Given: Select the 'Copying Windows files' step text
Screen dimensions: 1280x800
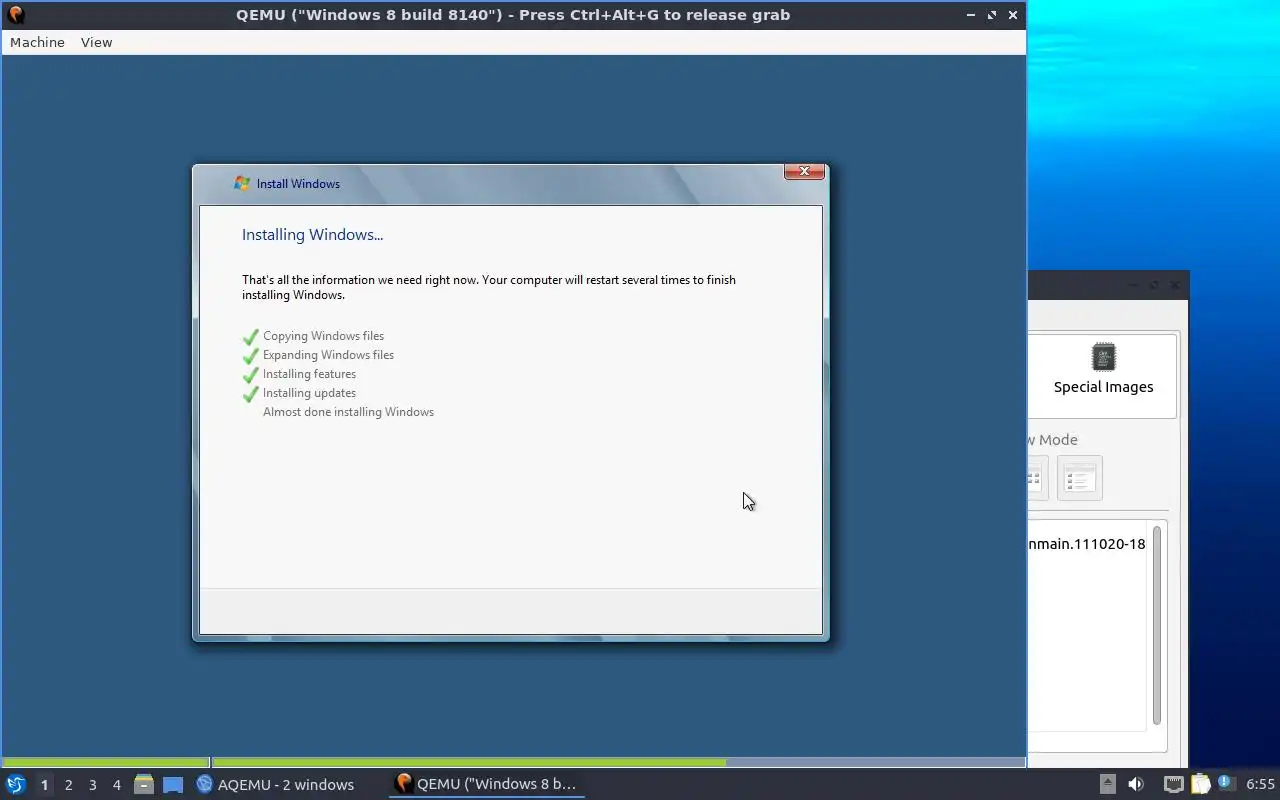Looking at the screenshot, I should (x=323, y=336).
